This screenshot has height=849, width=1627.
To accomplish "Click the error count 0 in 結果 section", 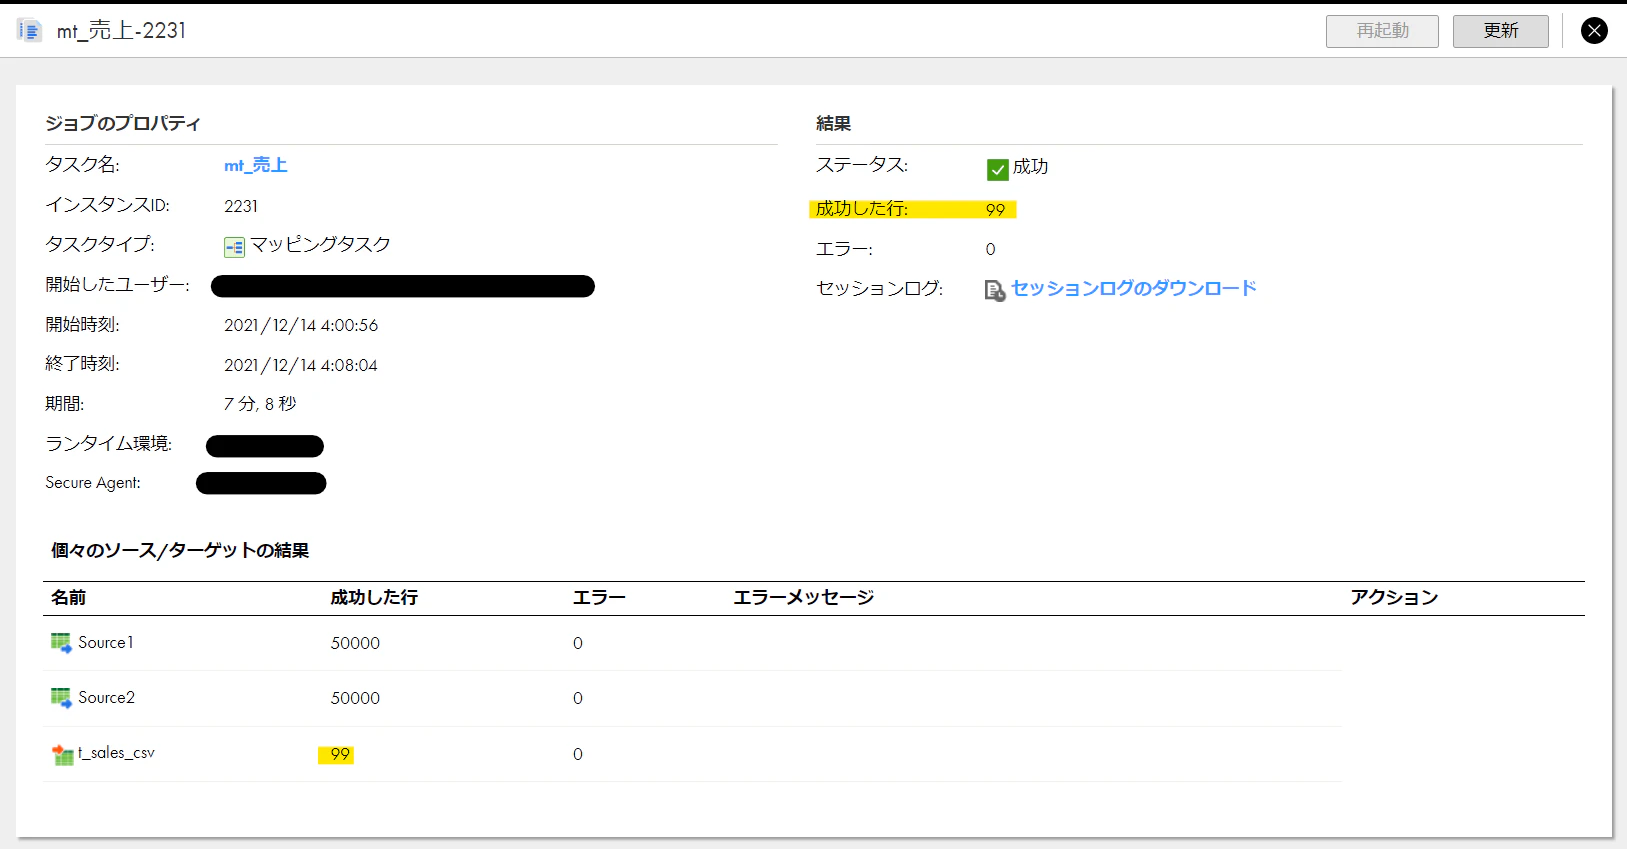I will coord(990,249).
